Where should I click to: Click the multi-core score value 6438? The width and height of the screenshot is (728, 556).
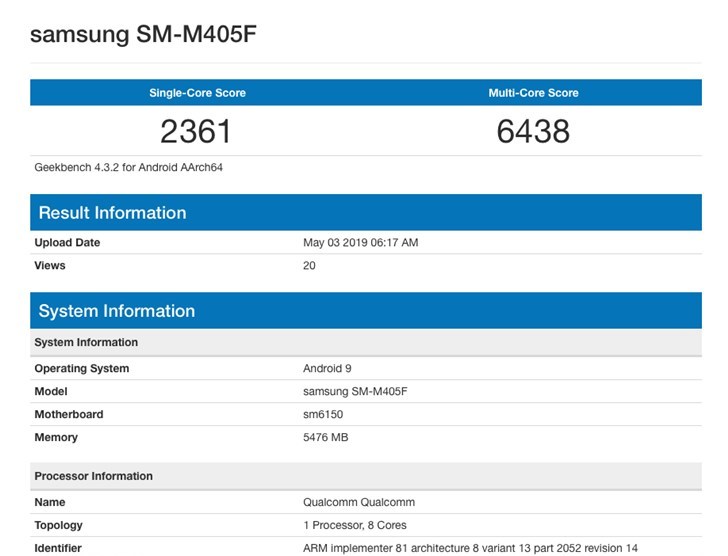[x=533, y=131]
